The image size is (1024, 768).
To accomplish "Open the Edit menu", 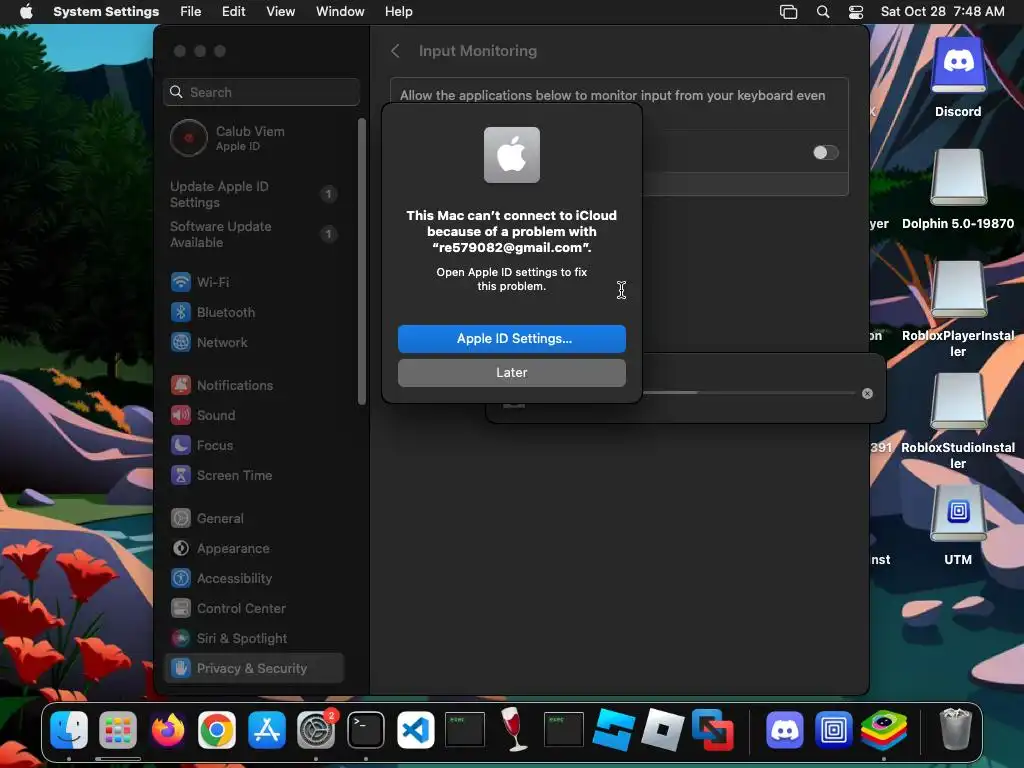I will pos(233,12).
